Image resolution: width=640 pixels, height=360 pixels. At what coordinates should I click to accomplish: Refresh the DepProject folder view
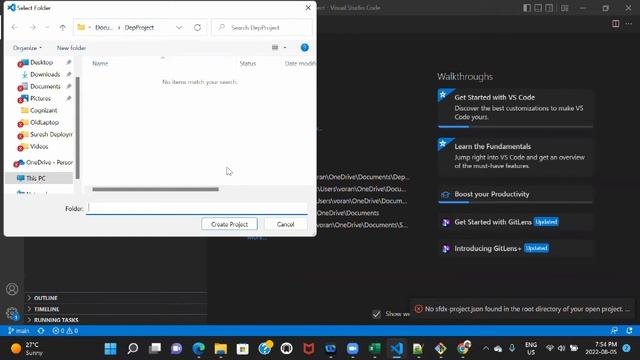pyautogui.click(x=198, y=27)
